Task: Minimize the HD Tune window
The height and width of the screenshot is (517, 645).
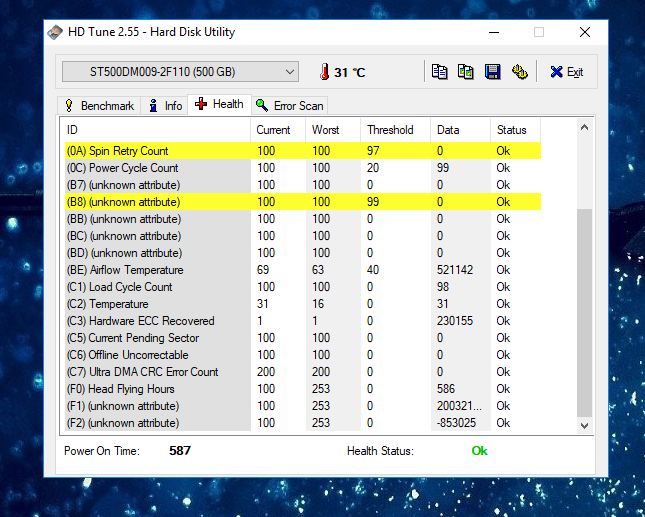Action: click(494, 32)
